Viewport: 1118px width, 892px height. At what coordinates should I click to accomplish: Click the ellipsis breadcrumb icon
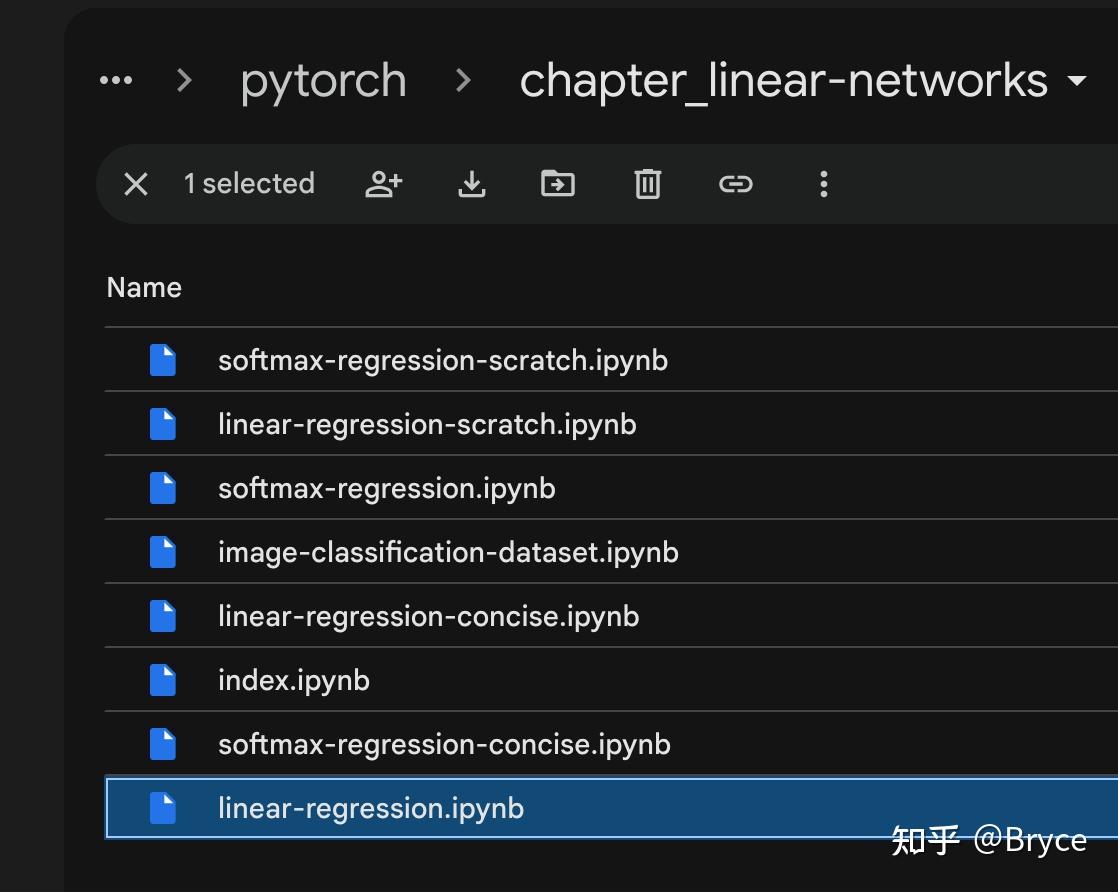click(x=115, y=80)
